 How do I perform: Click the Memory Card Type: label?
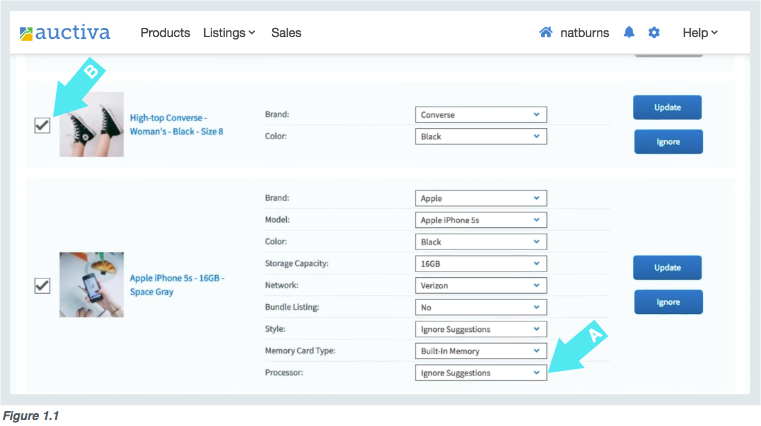[x=300, y=350]
